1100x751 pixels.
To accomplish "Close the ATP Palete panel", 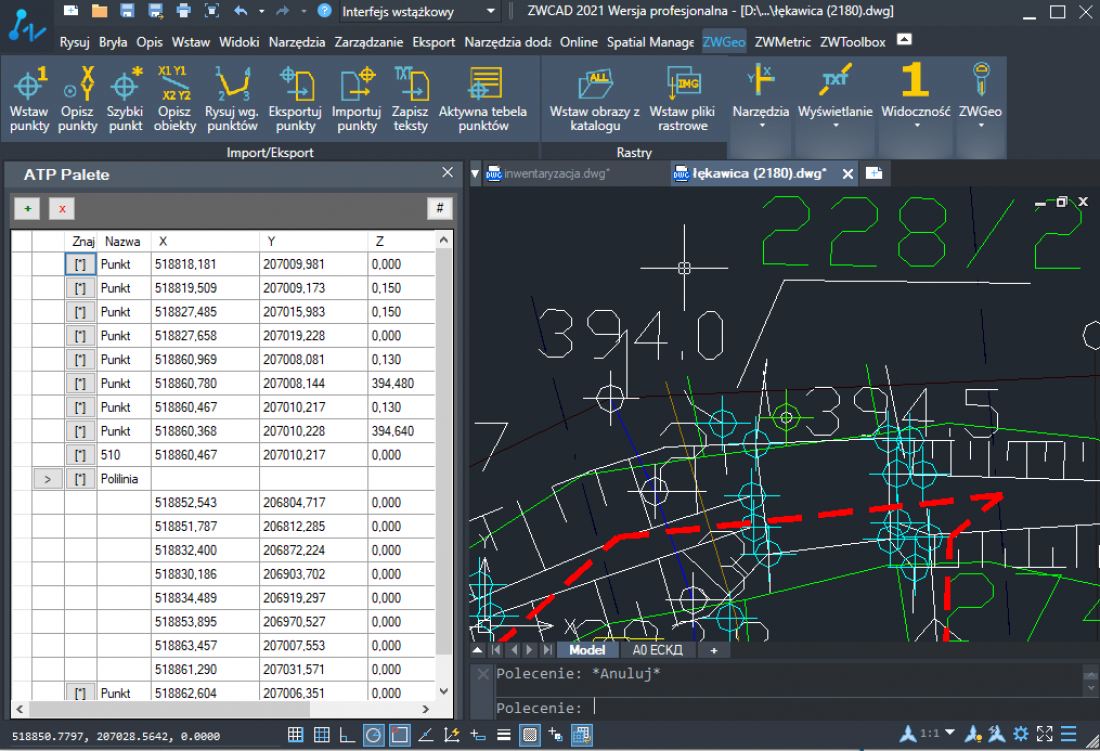I will [x=448, y=172].
